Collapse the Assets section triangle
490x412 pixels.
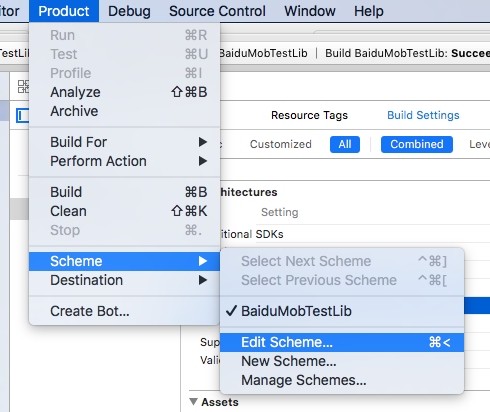click(193, 402)
